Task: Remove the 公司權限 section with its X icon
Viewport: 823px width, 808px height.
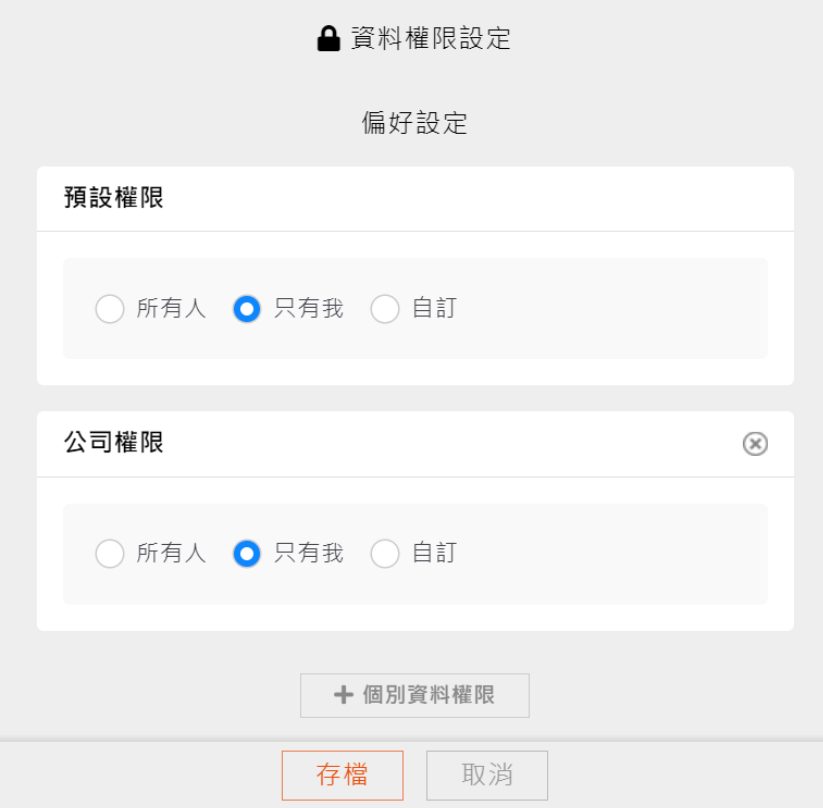Action: [x=755, y=444]
